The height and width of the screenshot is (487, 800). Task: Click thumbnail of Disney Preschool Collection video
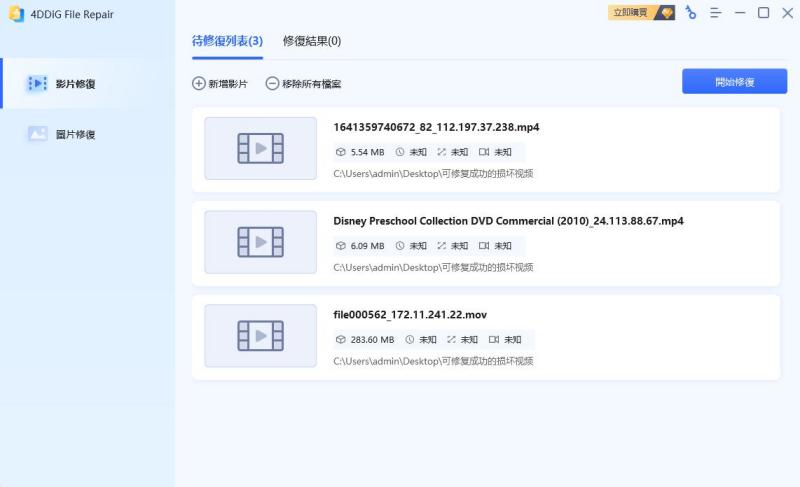(260, 242)
